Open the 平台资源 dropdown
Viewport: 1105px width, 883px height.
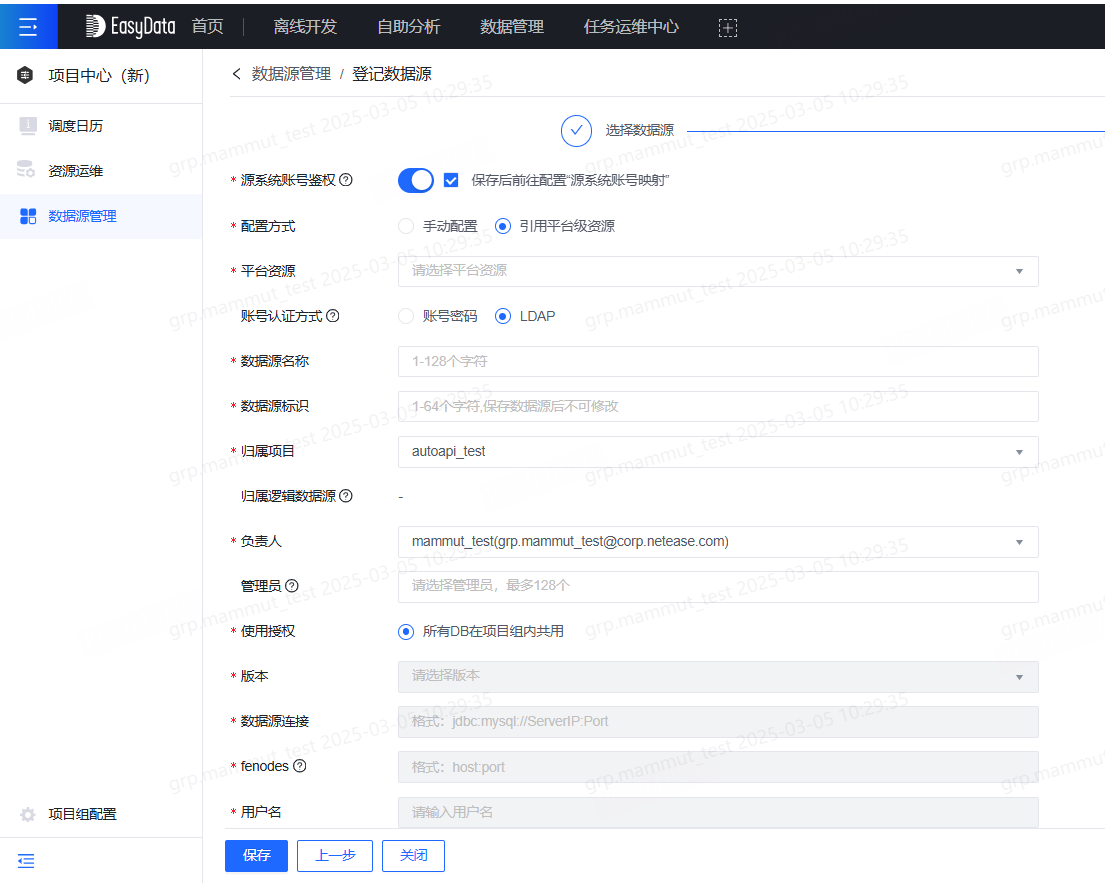pyautogui.click(x=718, y=271)
